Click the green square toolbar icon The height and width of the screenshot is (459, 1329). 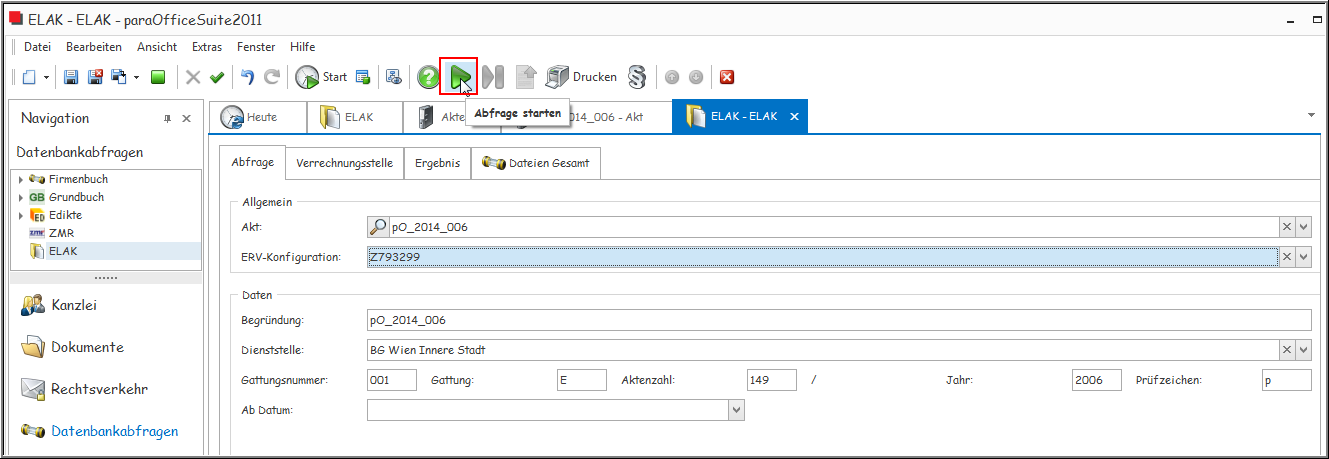pyautogui.click(x=158, y=77)
